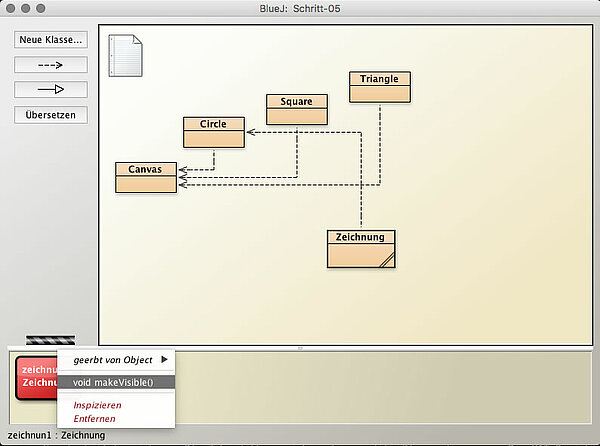The width and height of the screenshot is (600, 446).
Task: Choose void makeVisible() from context menu
Action: [116, 382]
